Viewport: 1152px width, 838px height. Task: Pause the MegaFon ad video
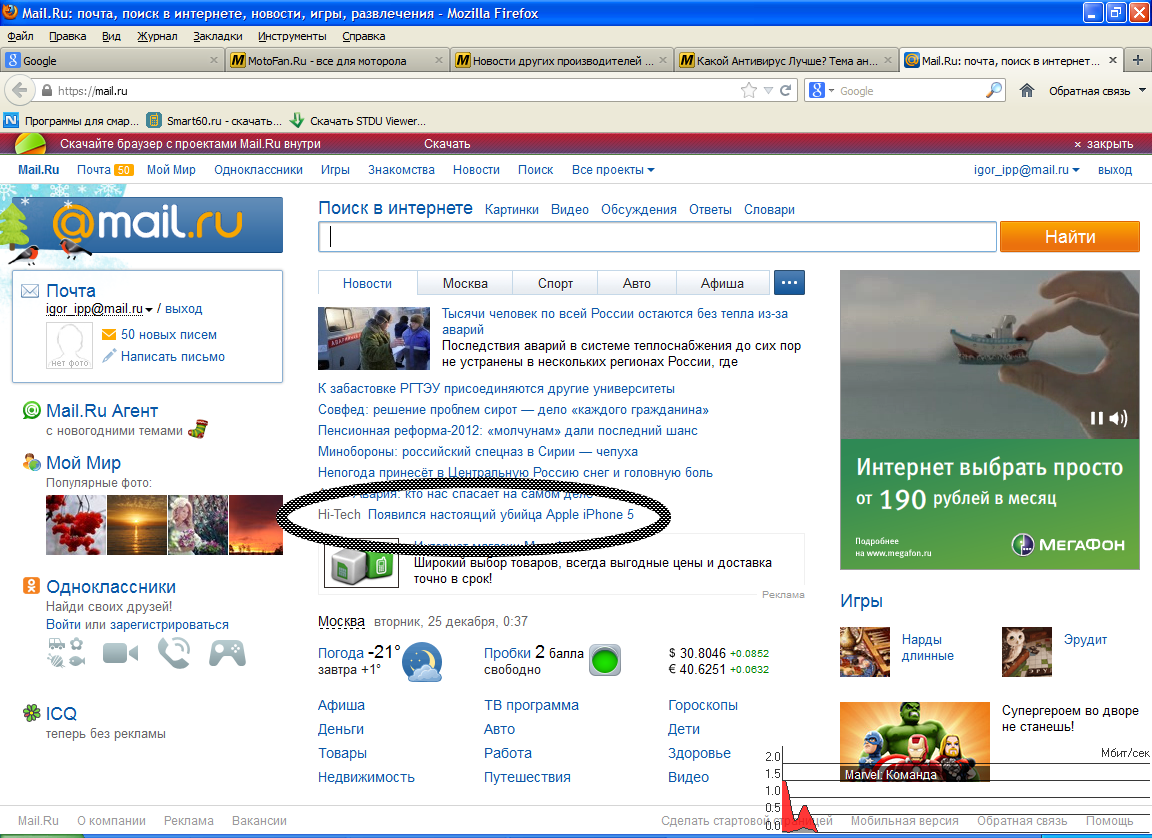(1096, 418)
